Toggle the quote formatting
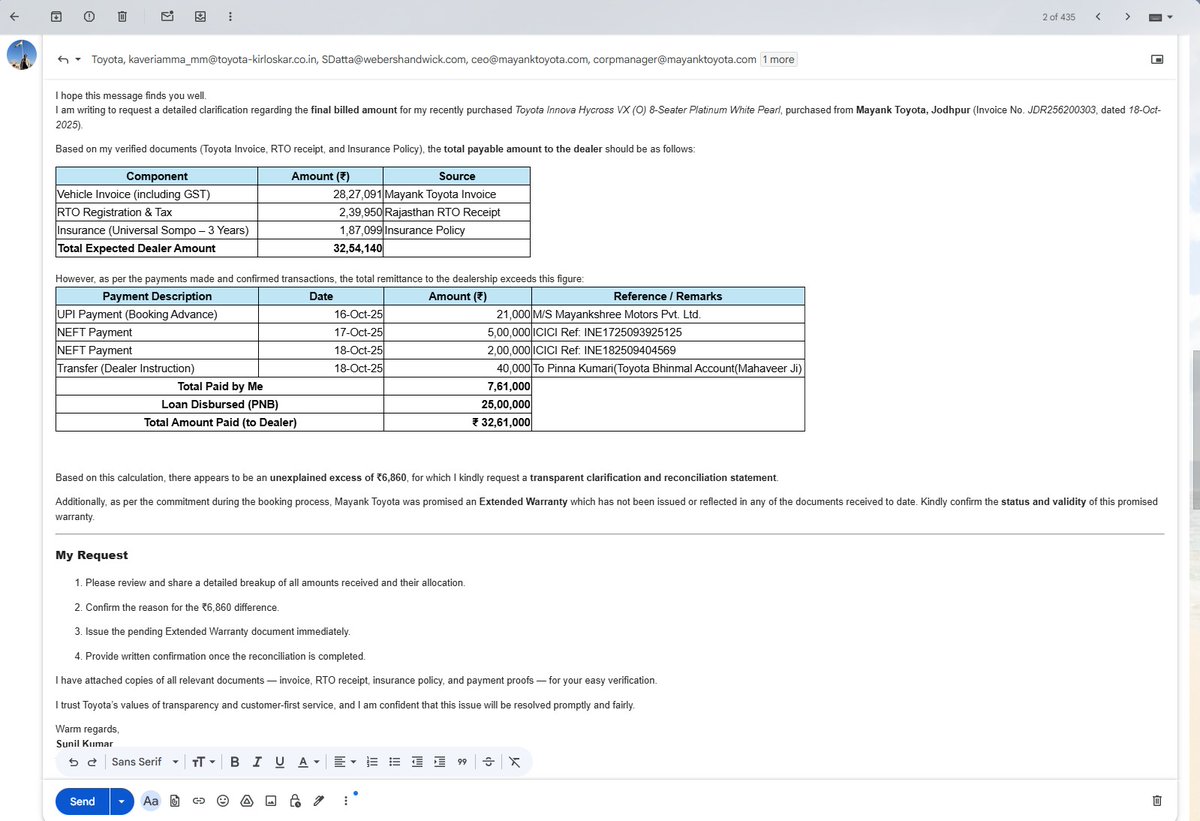The height and width of the screenshot is (821, 1200). 462,762
